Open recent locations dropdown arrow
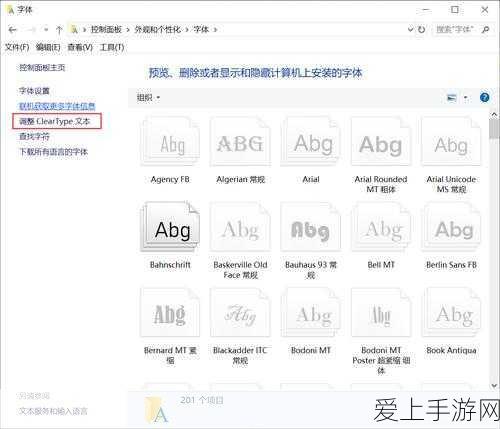This screenshot has width=500, height=429. (46, 30)
